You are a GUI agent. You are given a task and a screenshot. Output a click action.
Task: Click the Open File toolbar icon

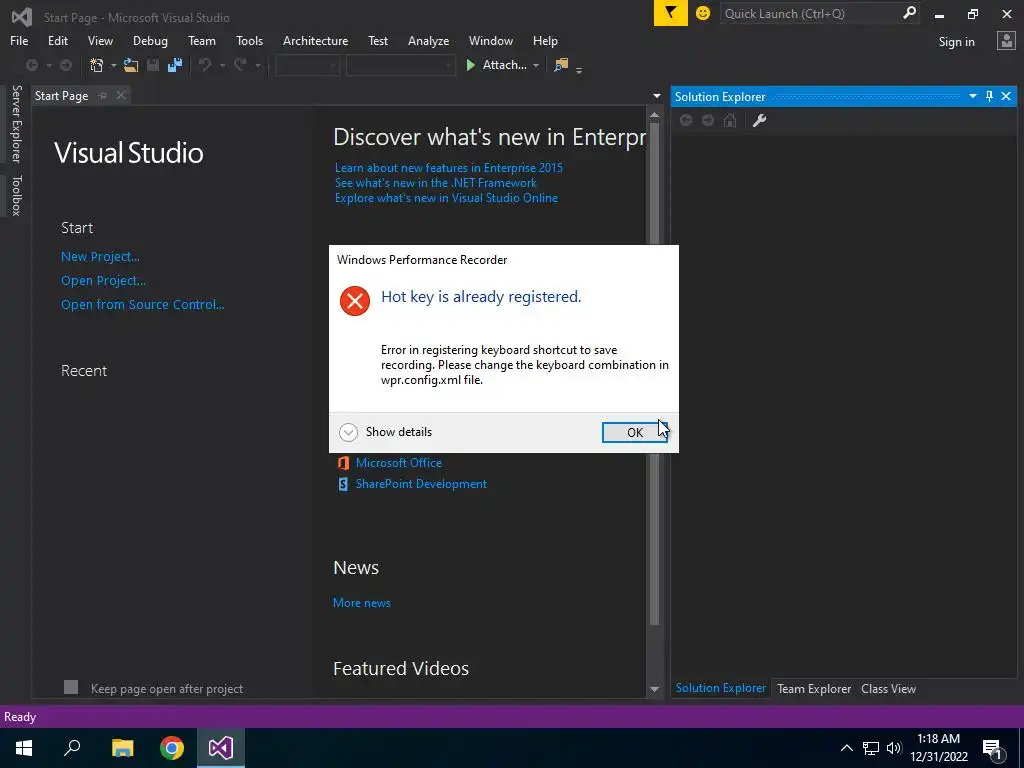131,65
